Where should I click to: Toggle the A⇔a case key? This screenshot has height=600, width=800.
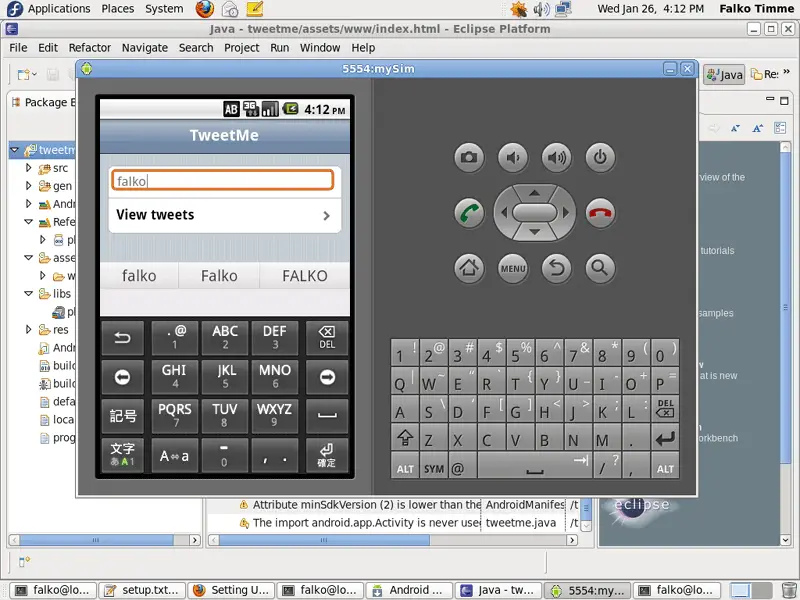pos(174,455)
